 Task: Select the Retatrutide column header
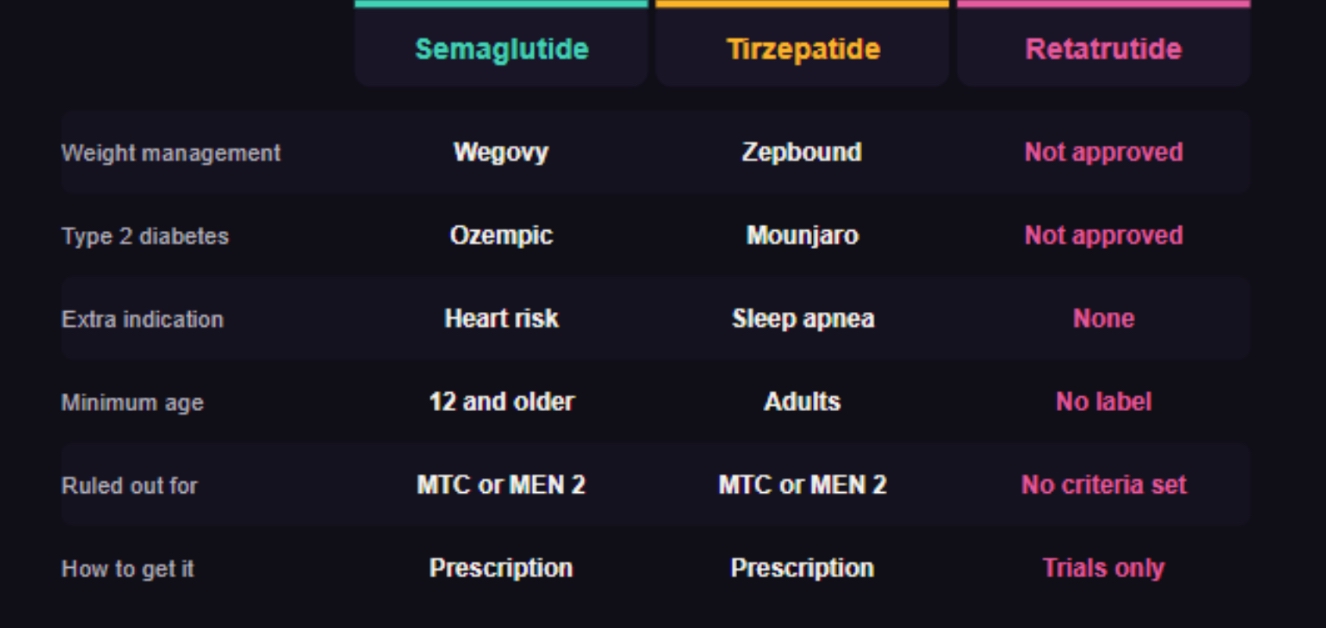click(x=1103, y=49)
